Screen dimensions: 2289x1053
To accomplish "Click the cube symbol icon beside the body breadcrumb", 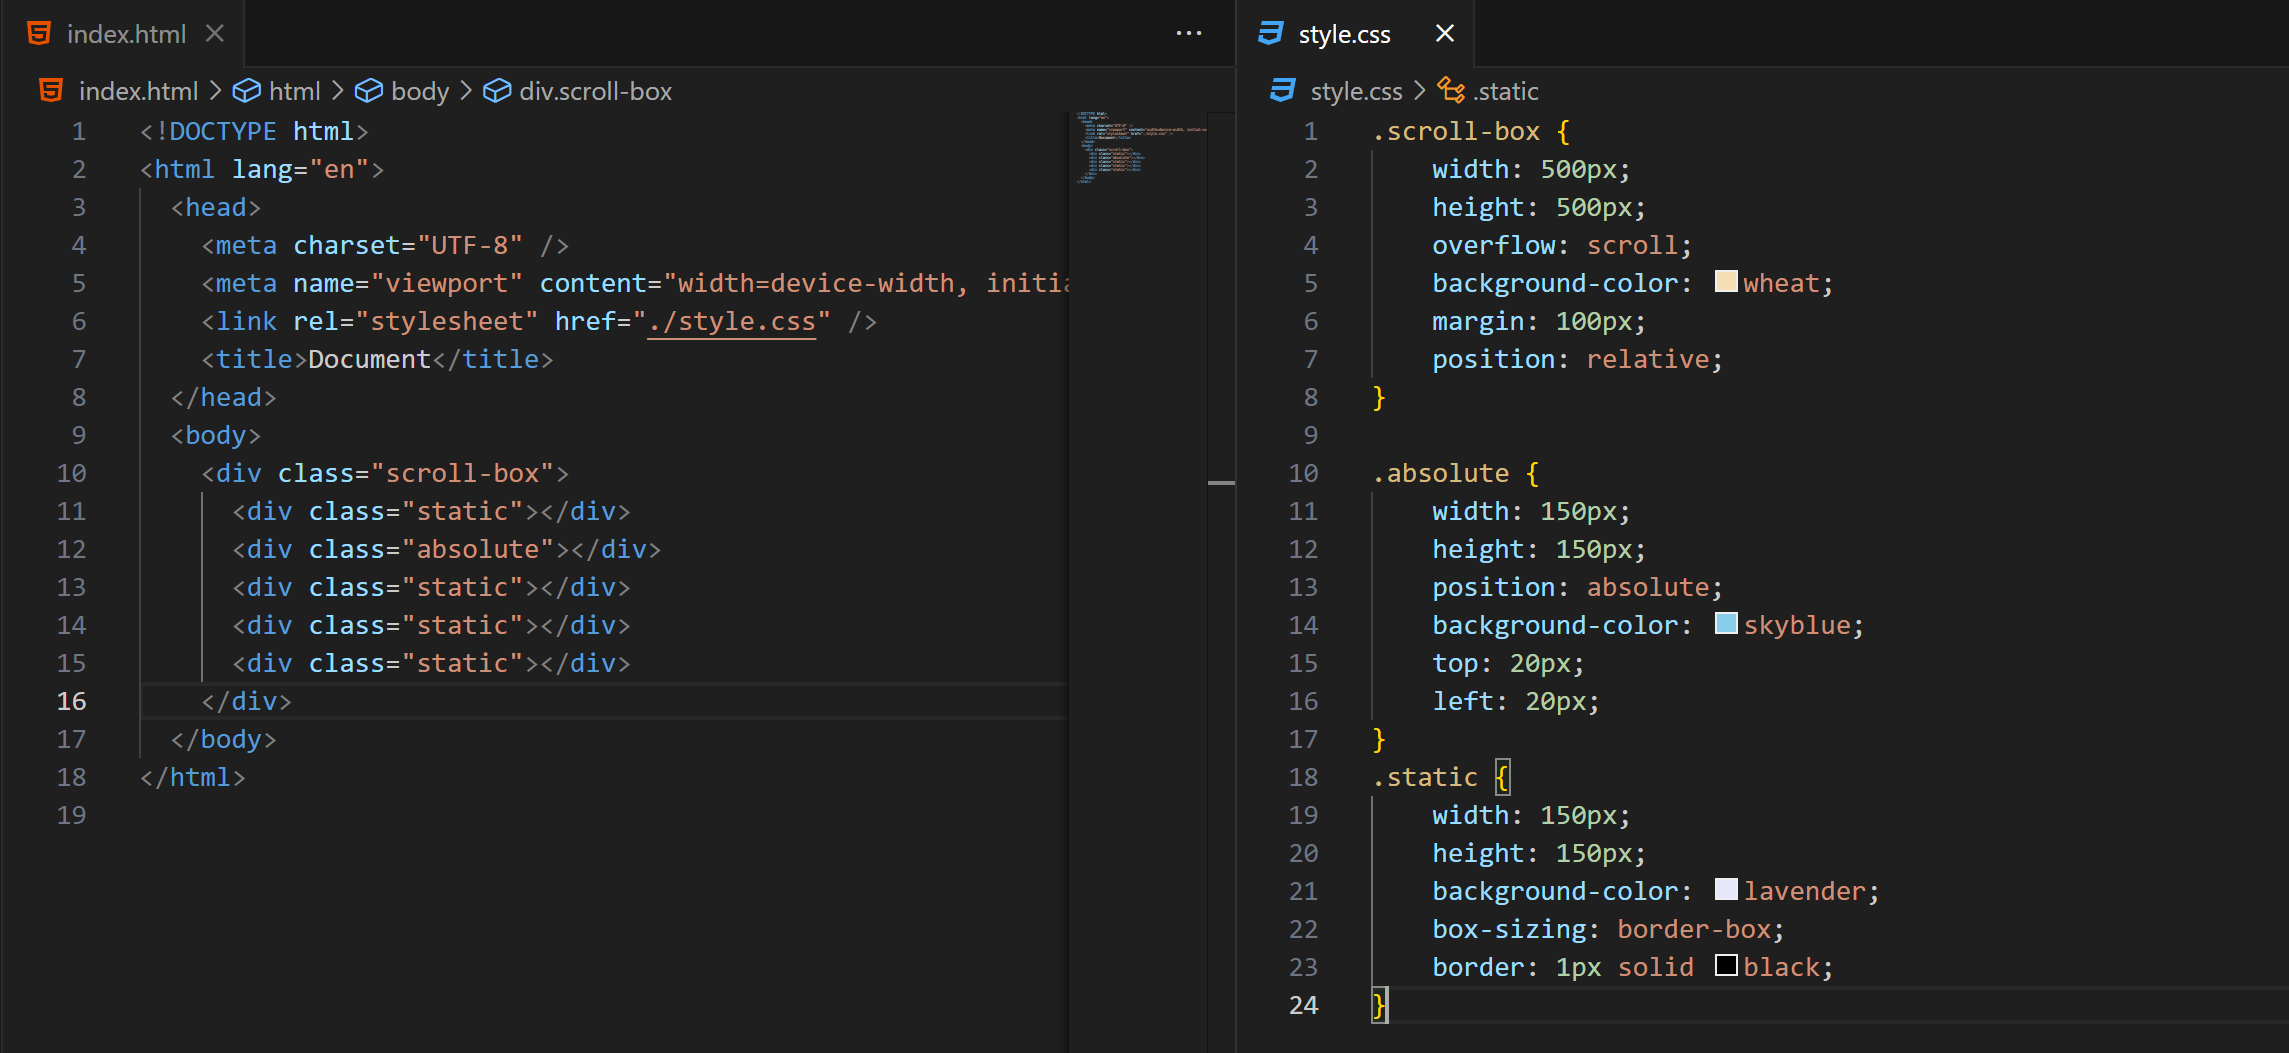I will (x=368, y=91).
